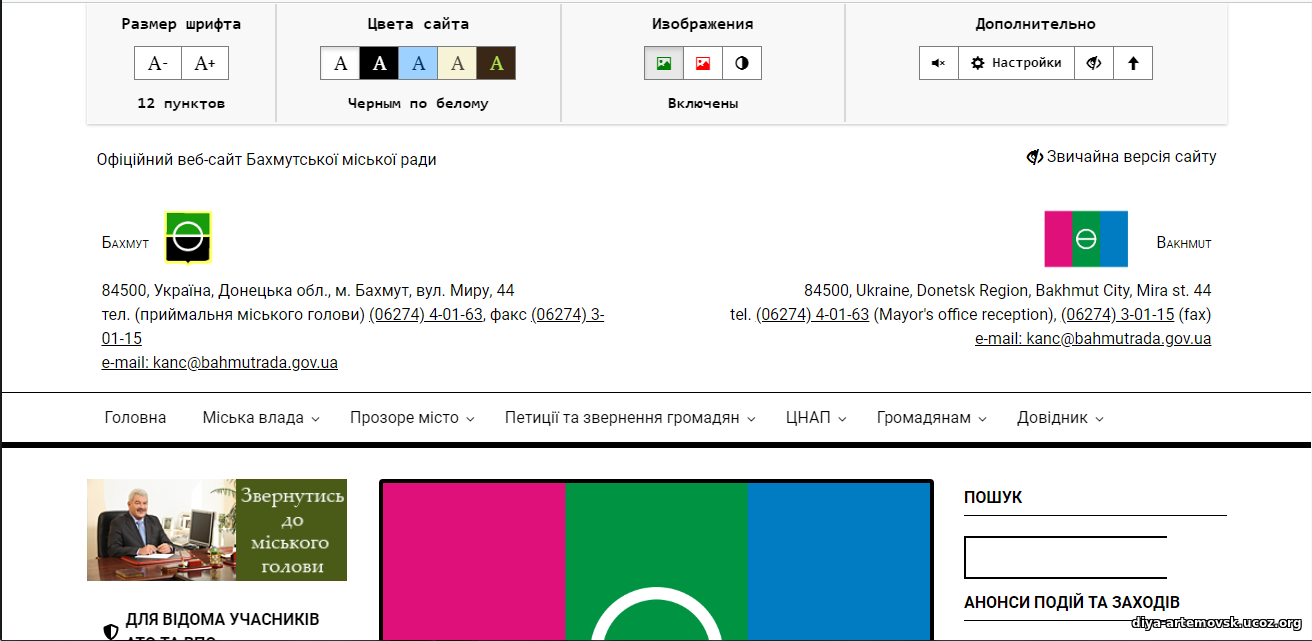The height and width of the screenshot is (641, 1312).
Task: Increase font size with A+ button
Action: (x=205, y=63)
